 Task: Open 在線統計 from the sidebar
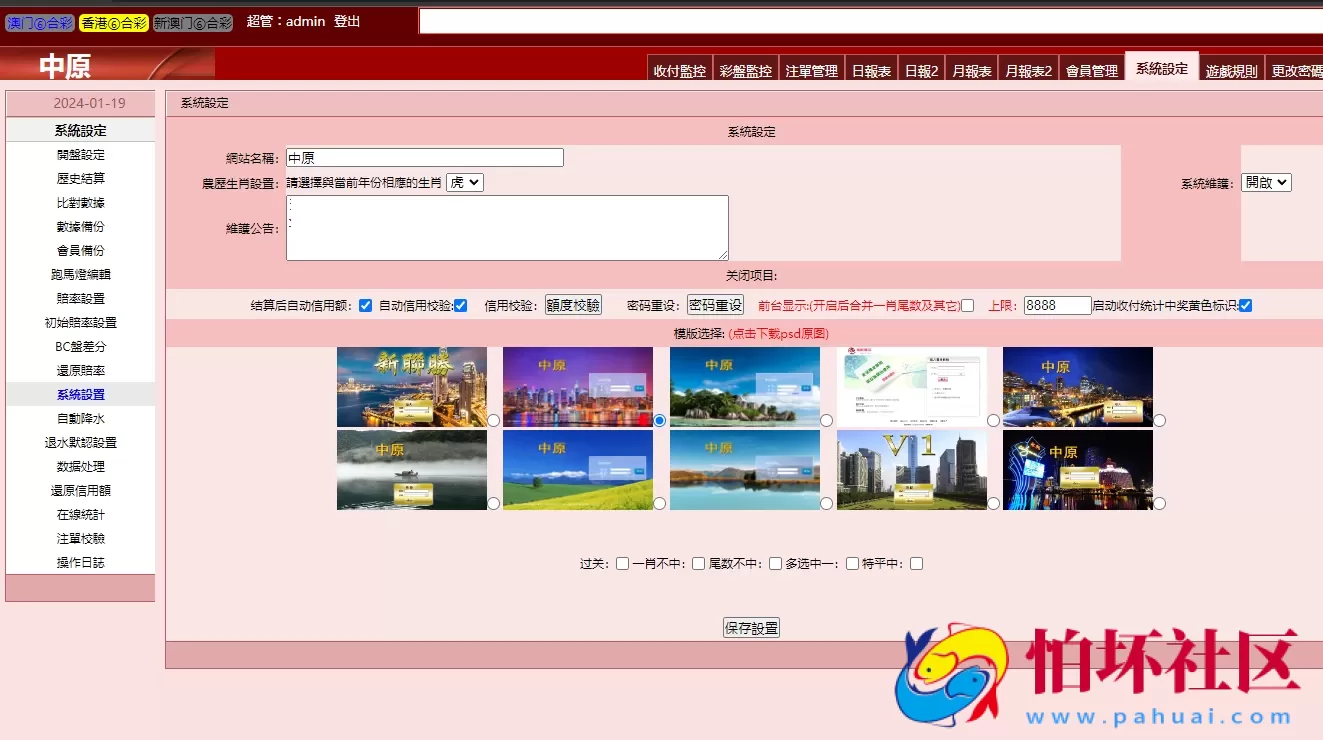(x=80, y=514)
